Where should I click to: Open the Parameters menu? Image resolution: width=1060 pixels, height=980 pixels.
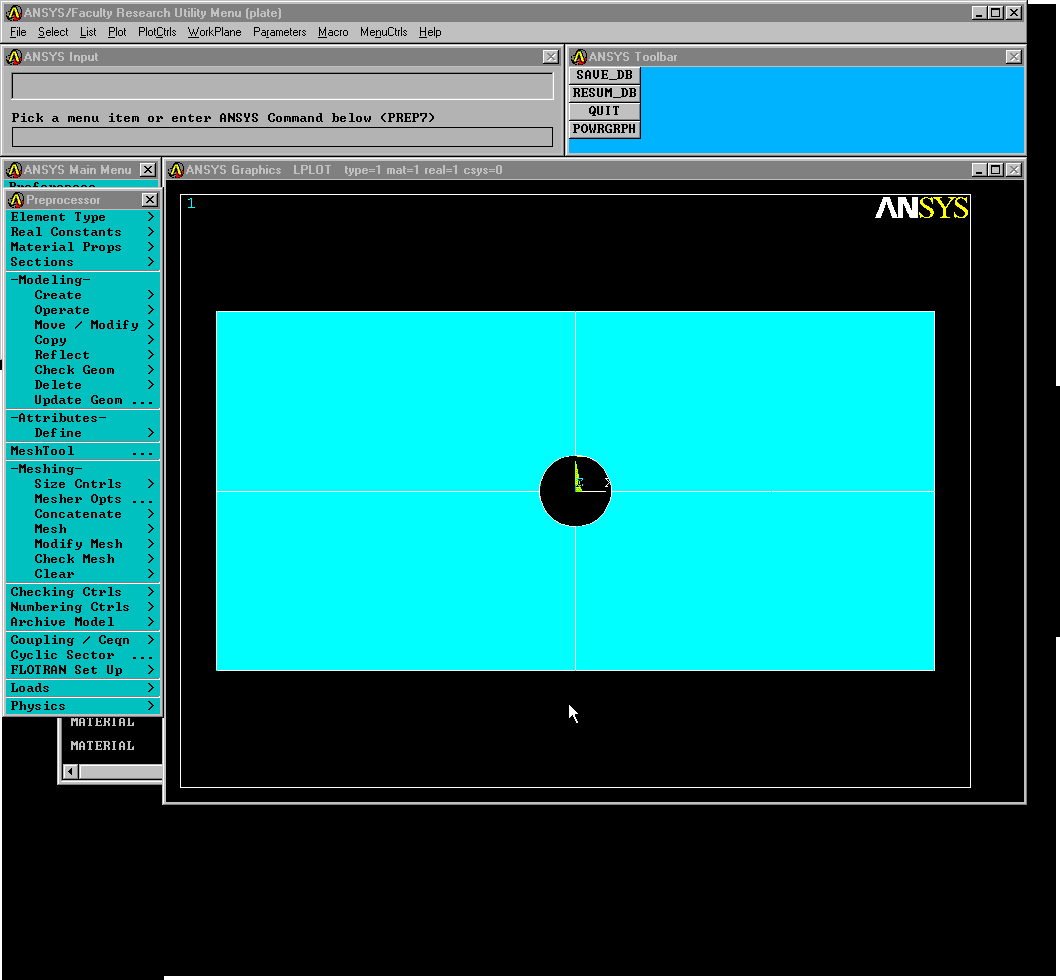pos(279,32)
